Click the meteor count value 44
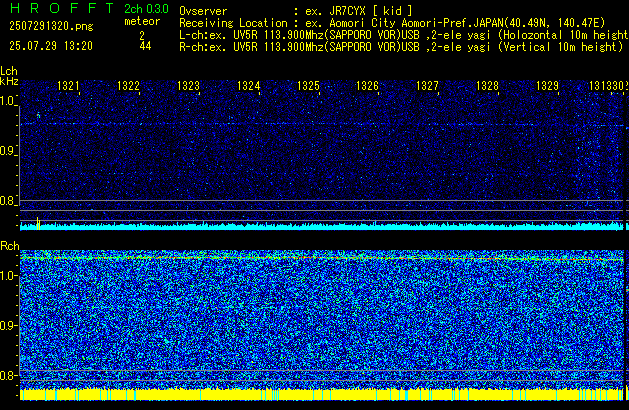Image resolution: width=629 pixels, height=410 pixels. (145, 46)
